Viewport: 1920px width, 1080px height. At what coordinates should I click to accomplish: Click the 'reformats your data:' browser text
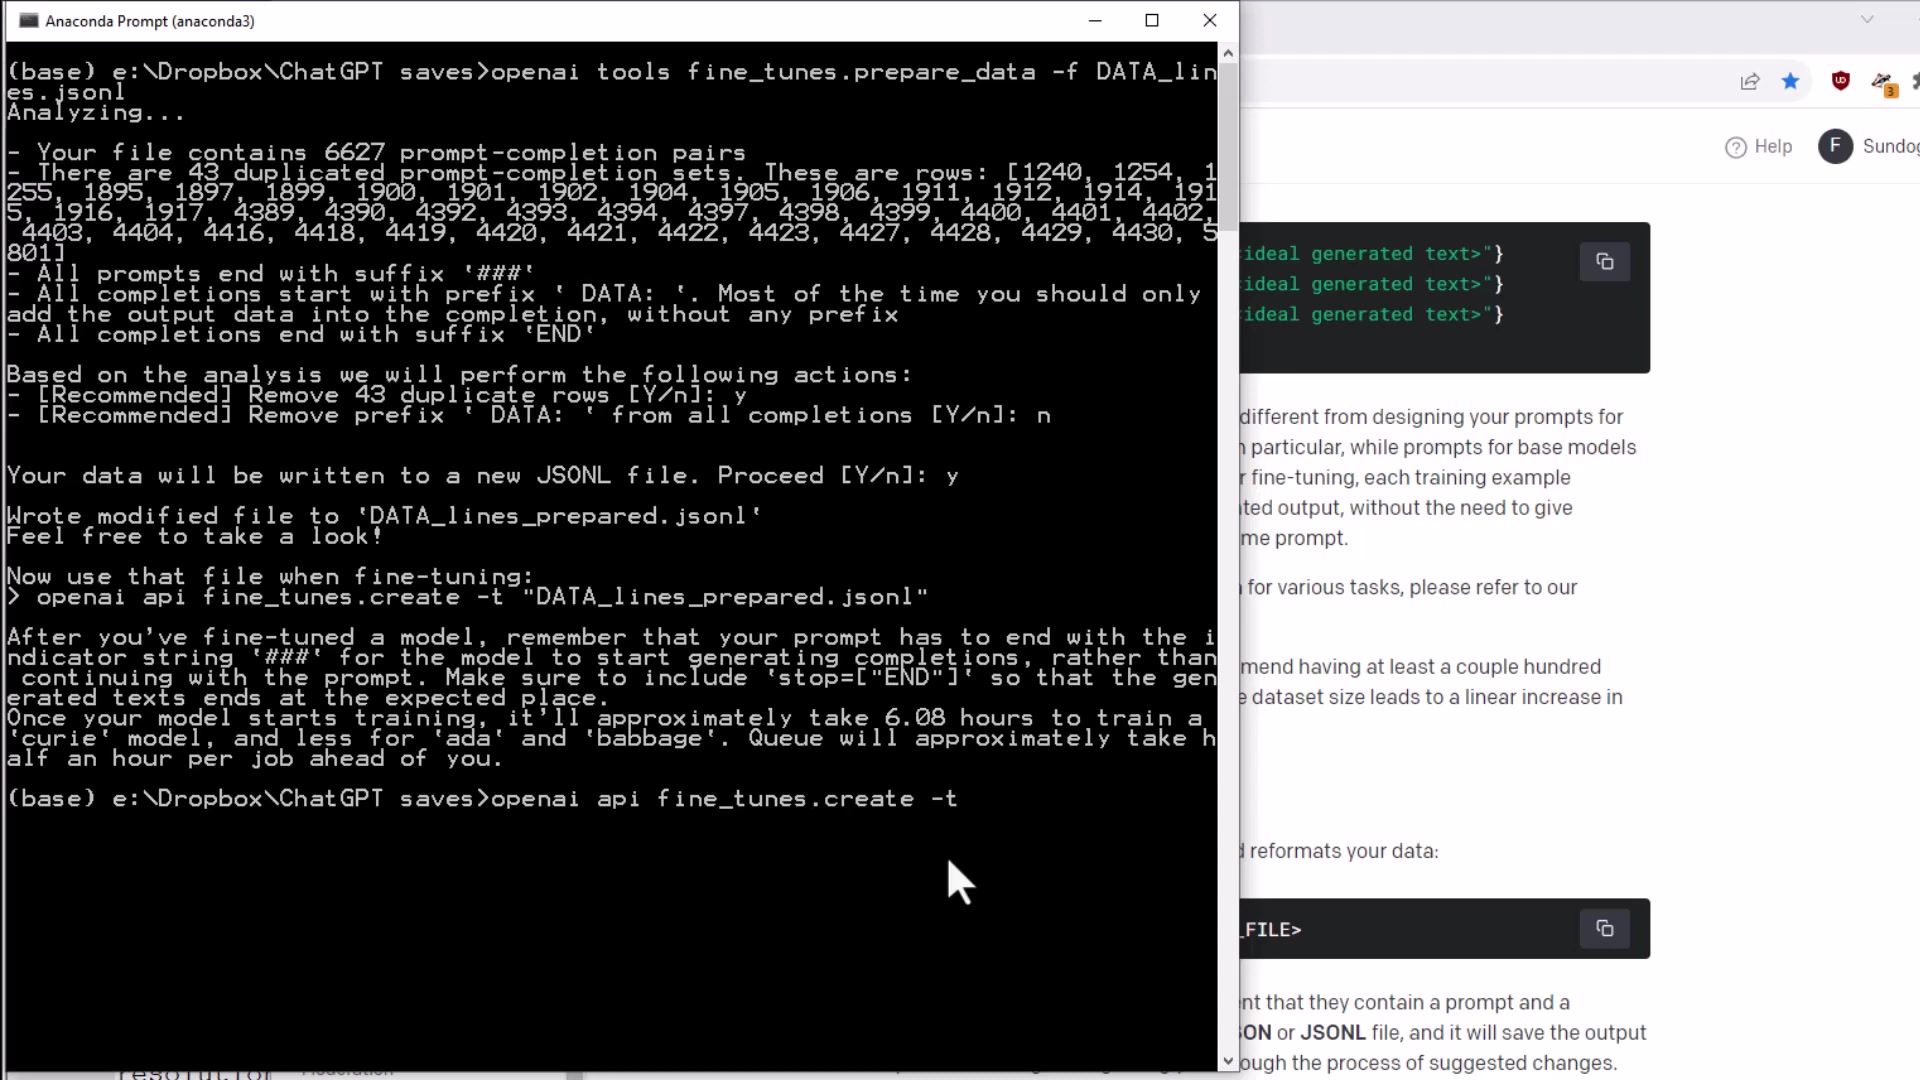[1344, 851]
